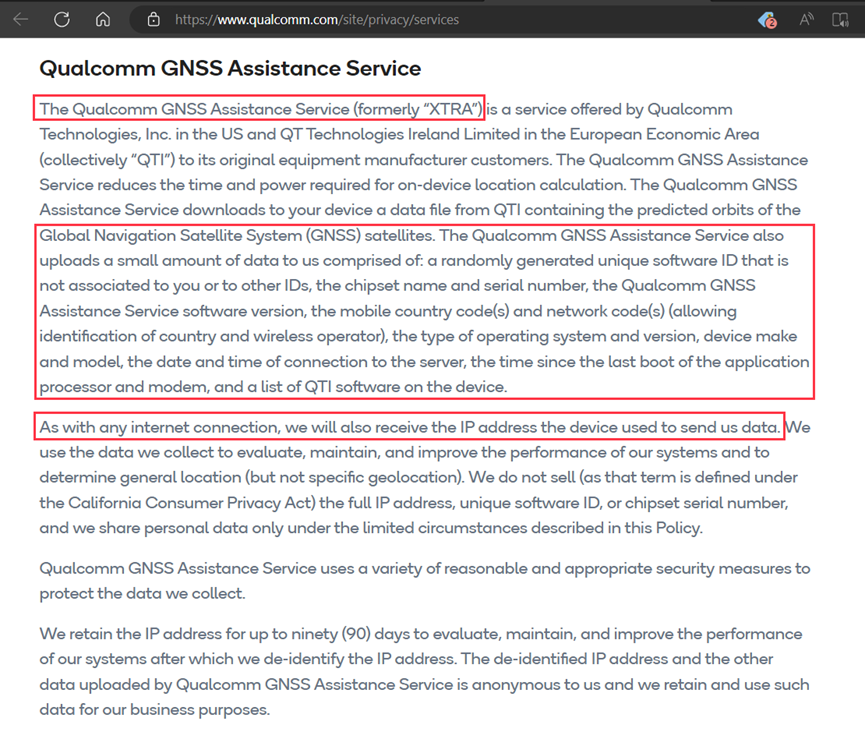Activate the Read aloud icon
Screen dimensions: 865x739
click(x=807, y=20)
